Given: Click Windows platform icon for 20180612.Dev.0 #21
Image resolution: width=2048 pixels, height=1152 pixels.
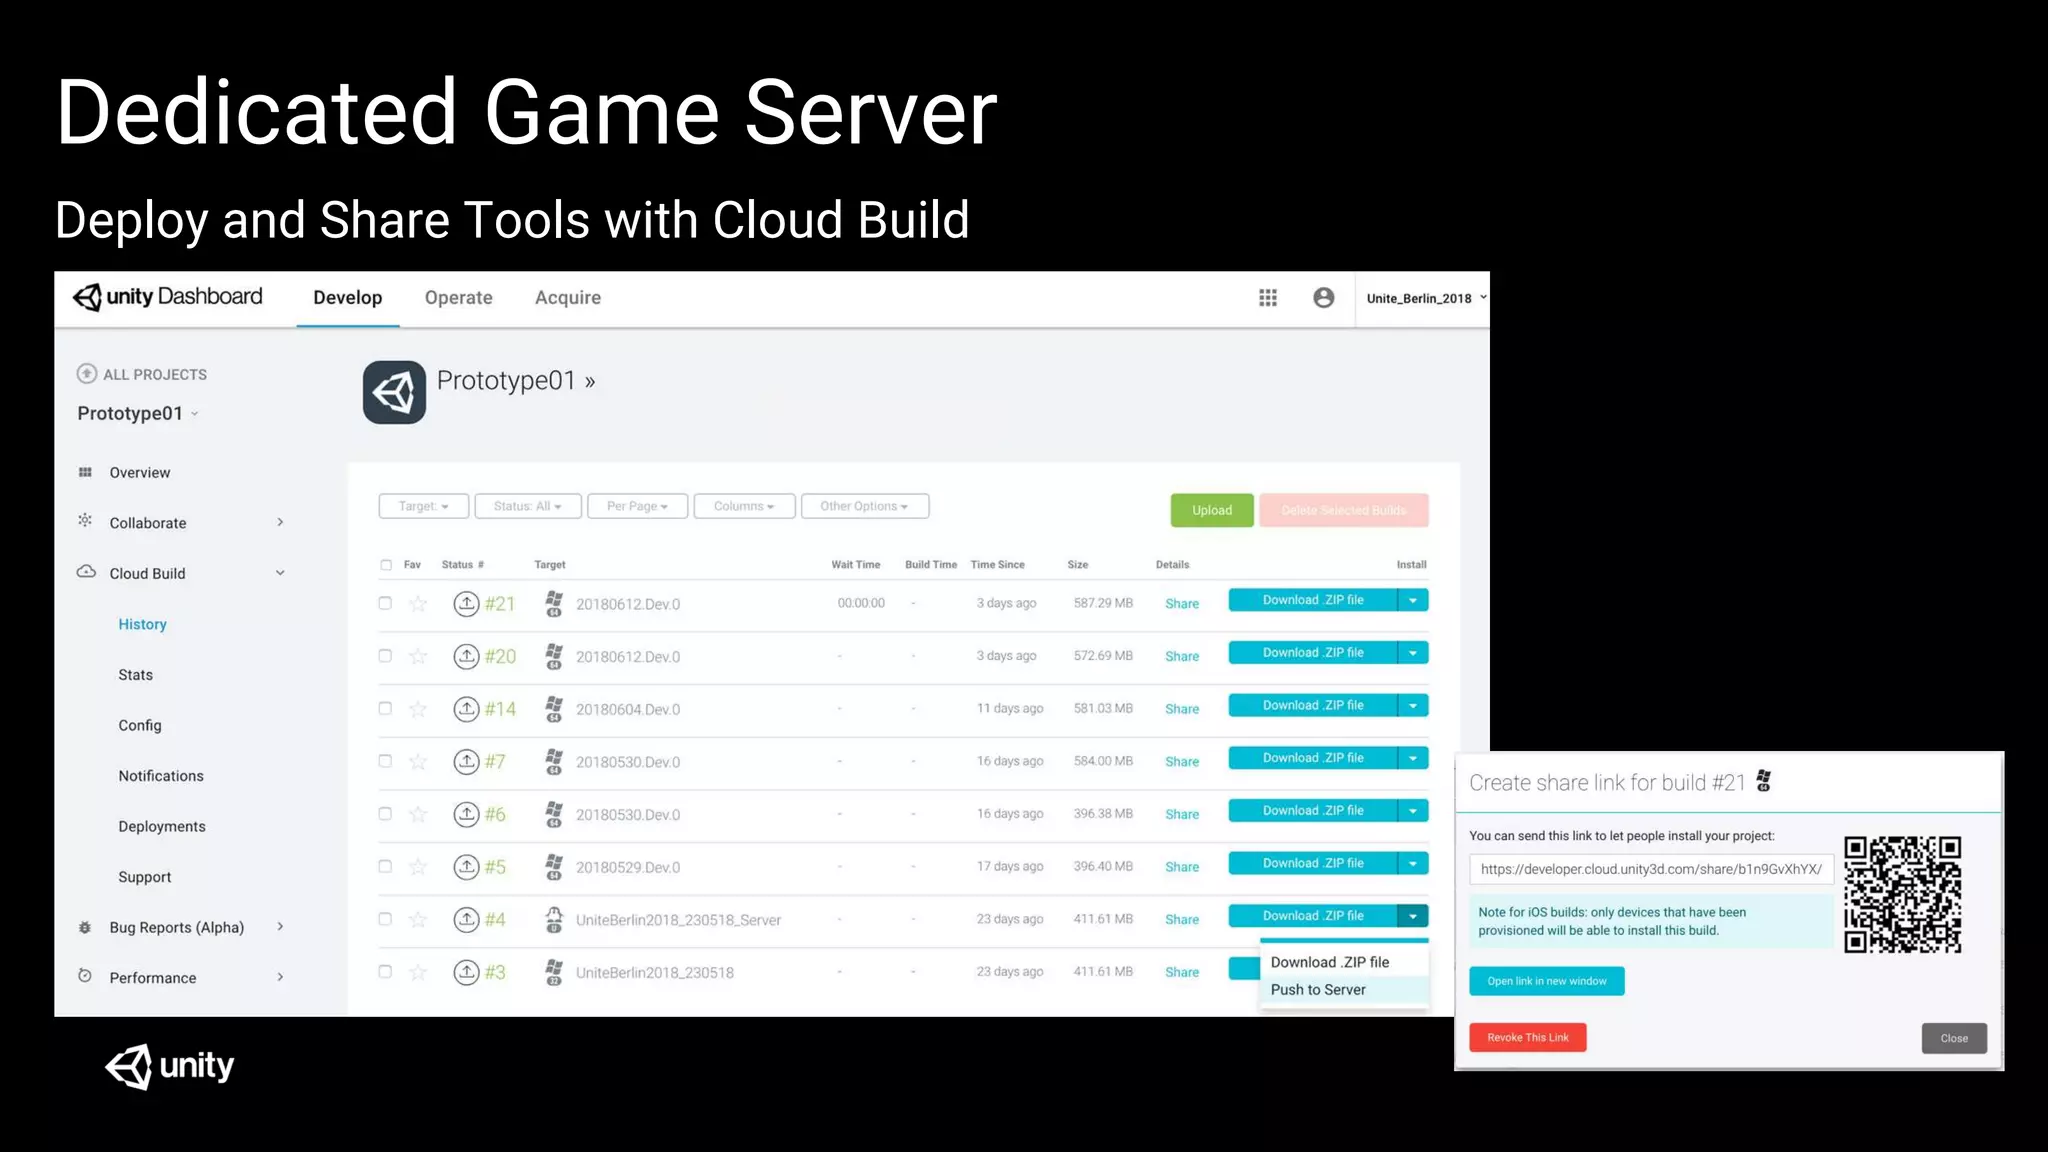Looking at the screenshot, I should (x=554, y=603).
